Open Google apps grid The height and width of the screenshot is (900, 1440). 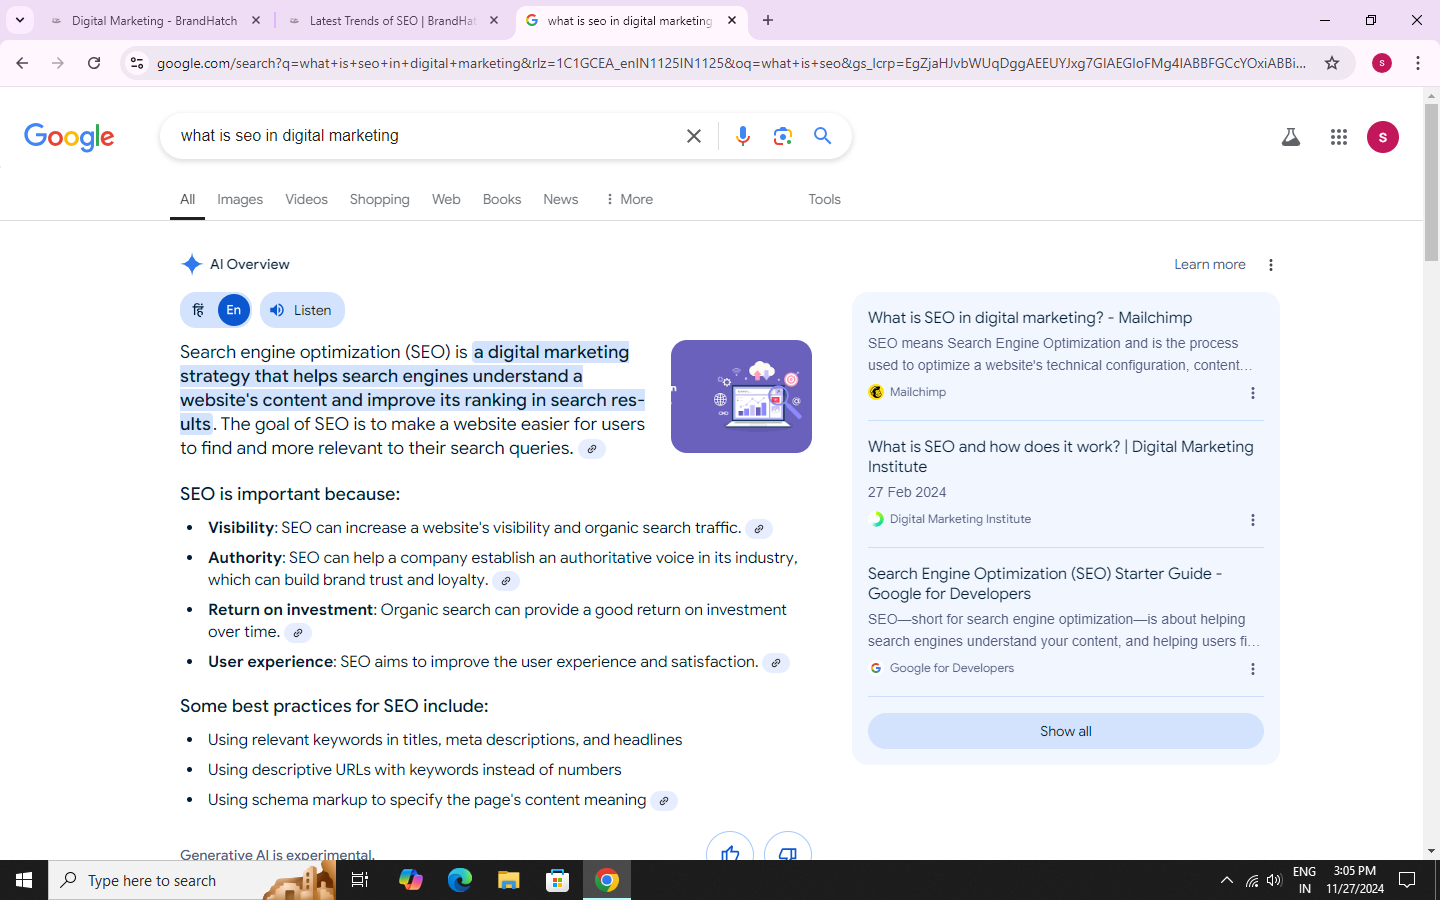click(x=1339, y=137)
